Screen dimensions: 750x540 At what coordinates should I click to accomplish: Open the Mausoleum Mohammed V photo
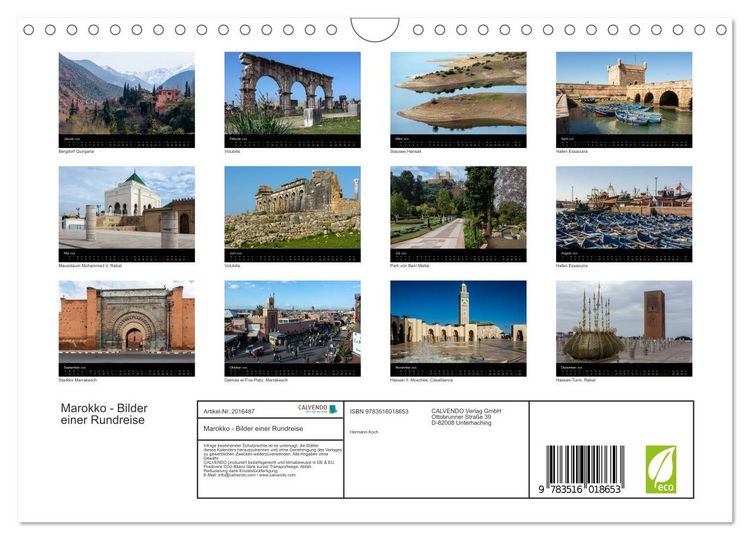[x=127, y=207]
